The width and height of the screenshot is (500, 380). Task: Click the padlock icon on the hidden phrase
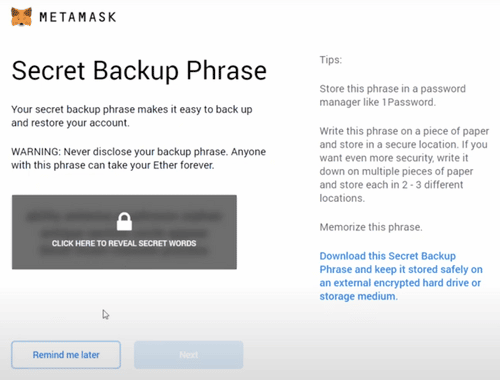[124, 221]
